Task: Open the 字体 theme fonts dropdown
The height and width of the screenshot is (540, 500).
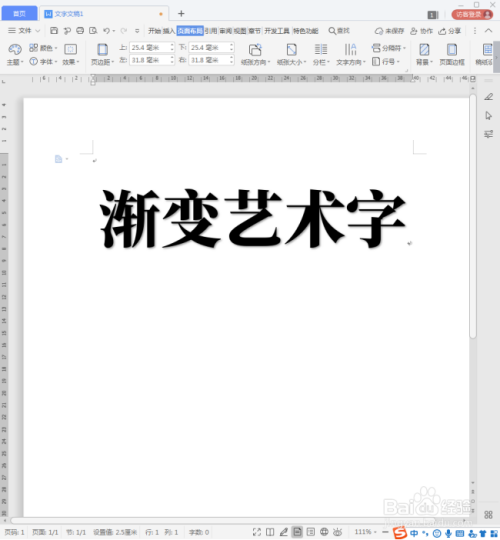Action: (x=43, y=62)
